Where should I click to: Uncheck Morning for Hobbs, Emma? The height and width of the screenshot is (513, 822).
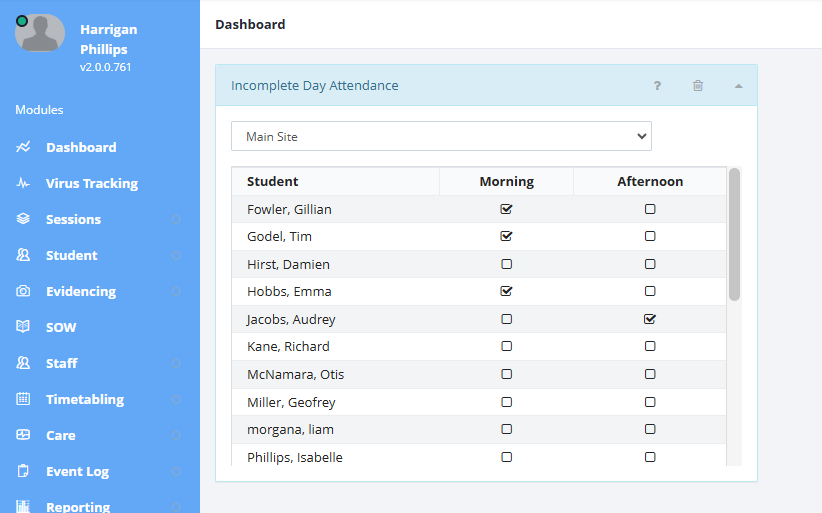point(506,291)
